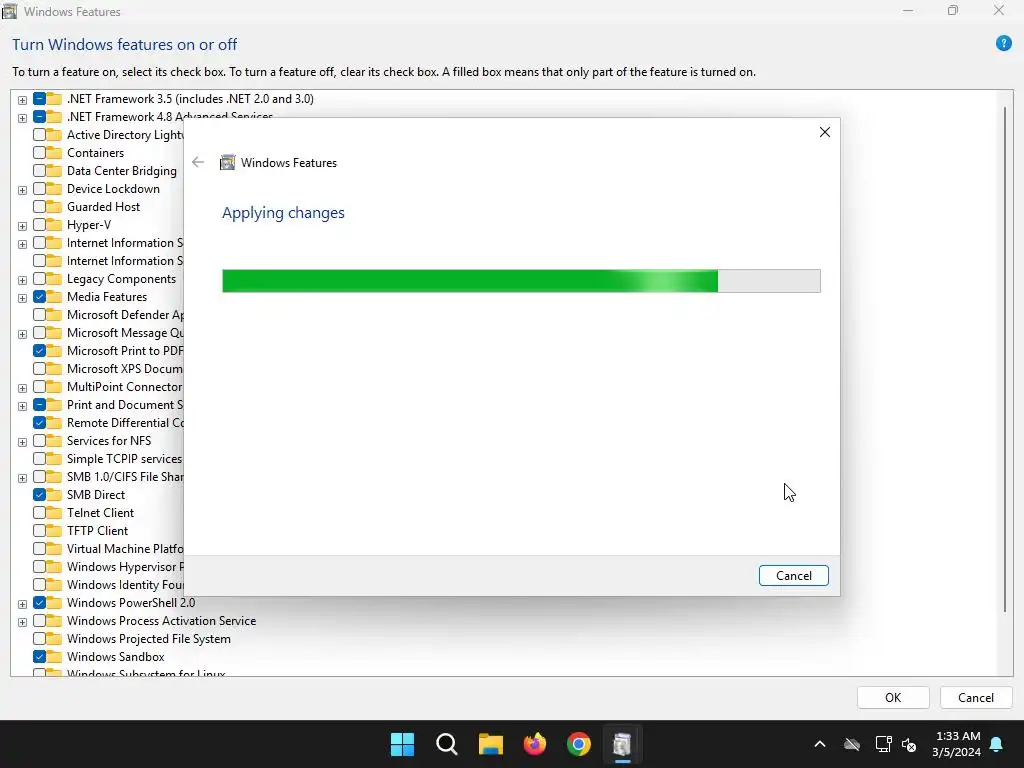
Task: Open taskbar Search
Action: click(447, 744)
